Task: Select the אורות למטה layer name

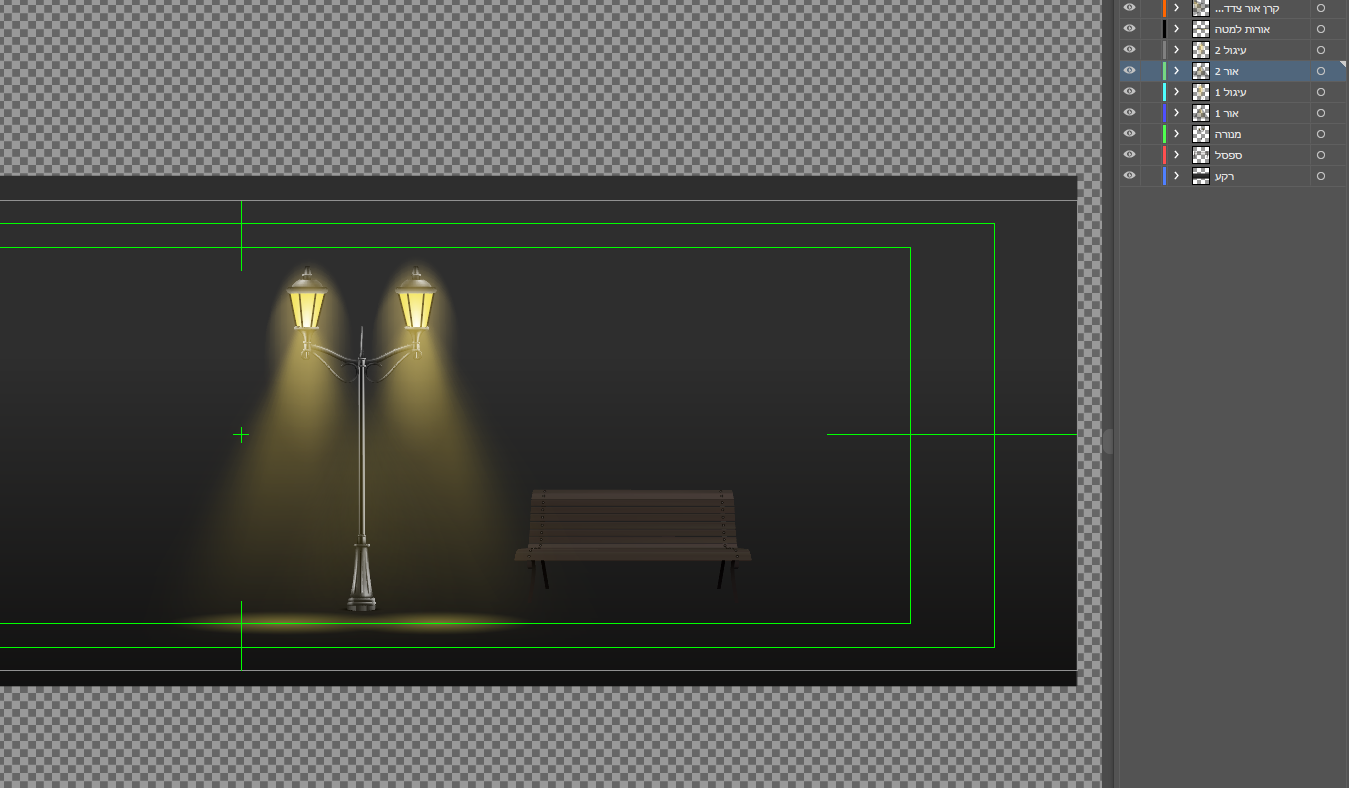Action: point(1242,29)
